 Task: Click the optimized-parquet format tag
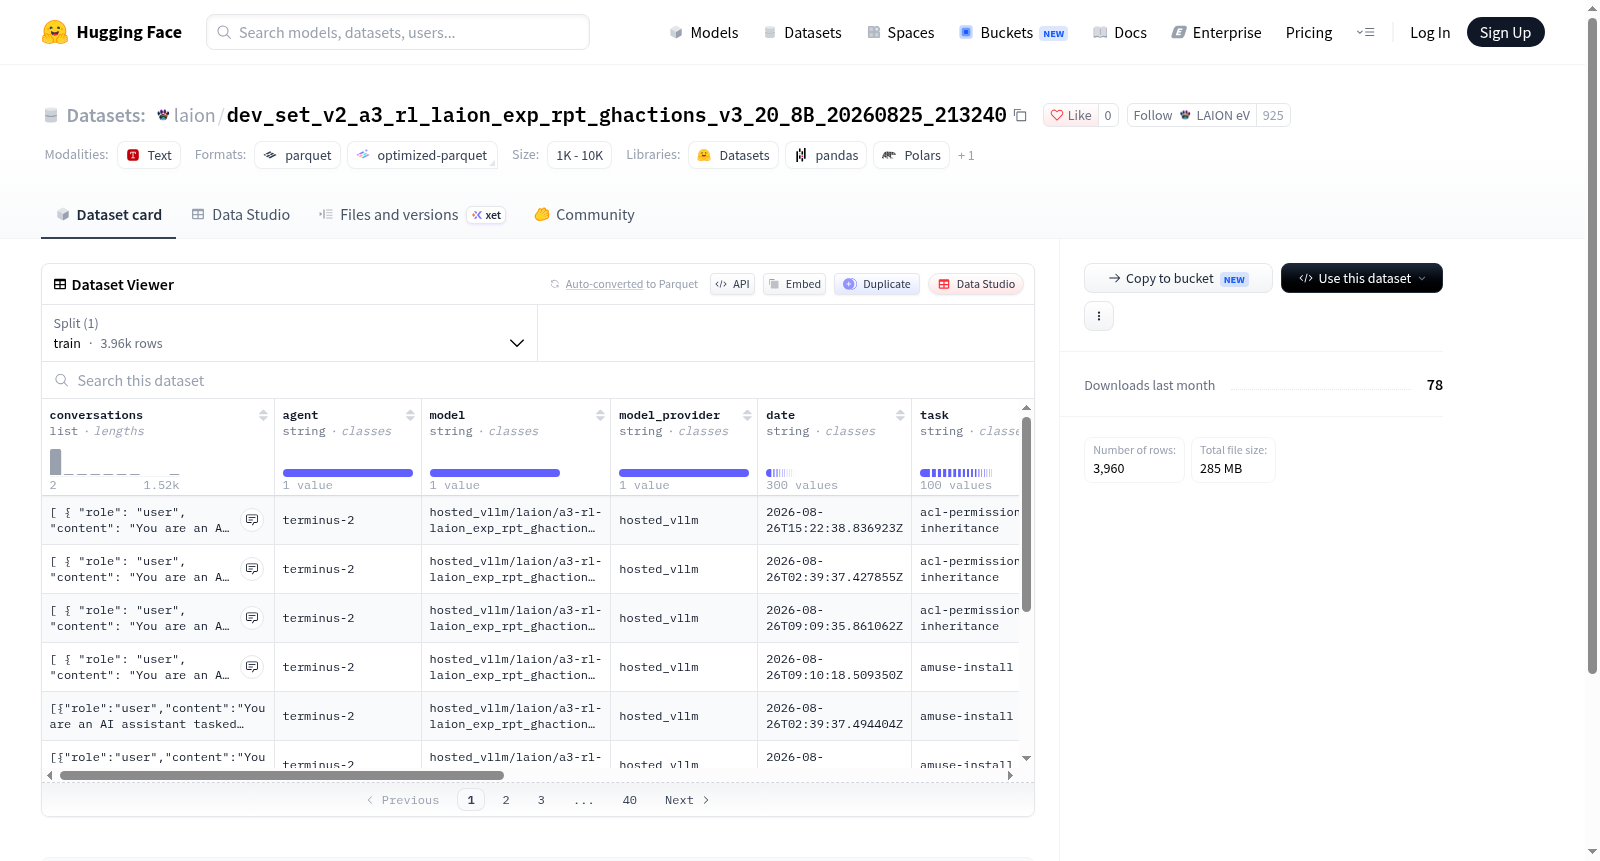tap(422, 155)
